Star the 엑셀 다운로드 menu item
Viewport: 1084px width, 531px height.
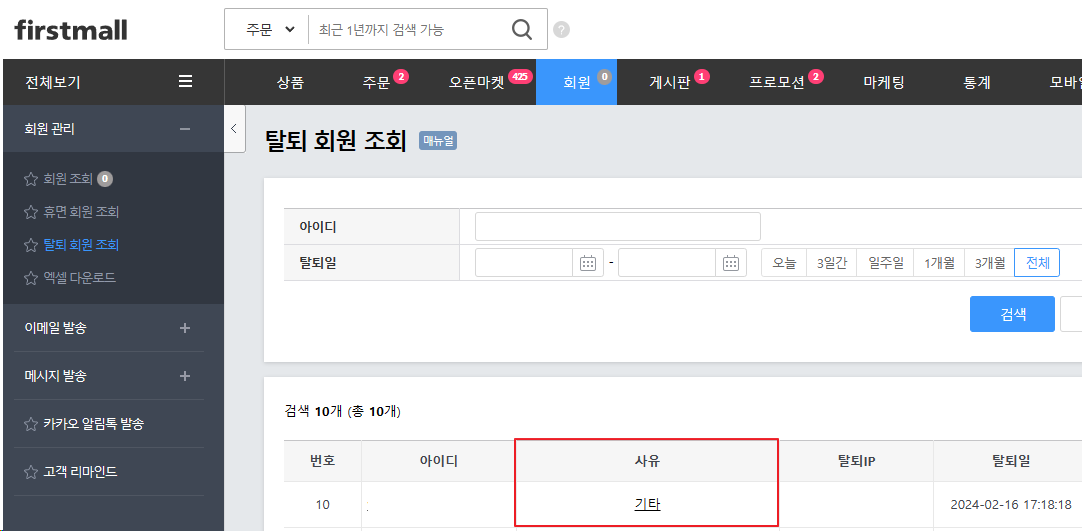click(30, 277)
